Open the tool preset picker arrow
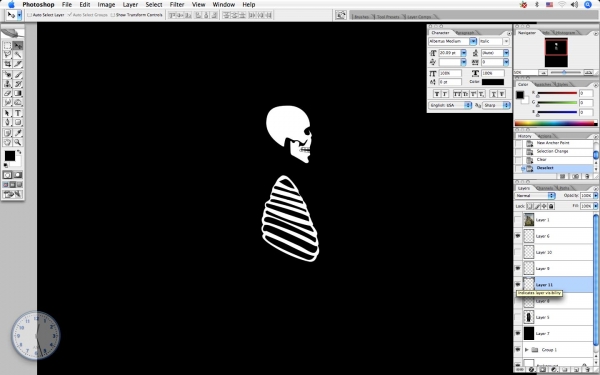This screenshot has width=600, height=375. [20, 15]
